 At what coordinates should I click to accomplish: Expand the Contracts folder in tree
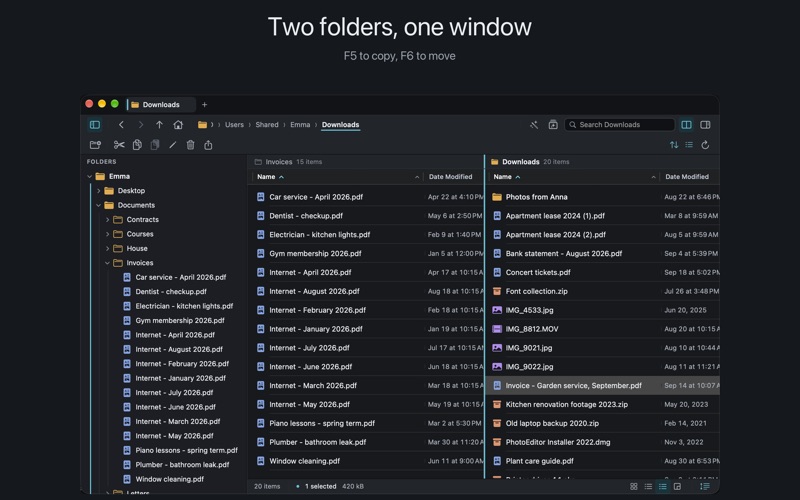click(x=107, y=219)
